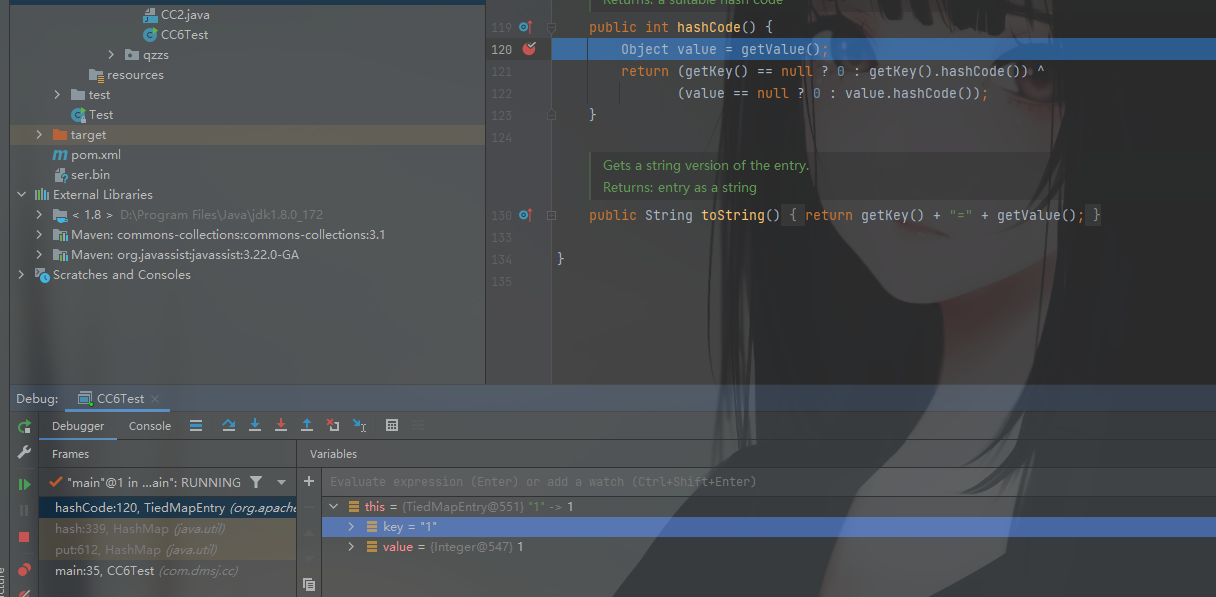
Task: Resume program with the green play icon
Action: (24, 484)
